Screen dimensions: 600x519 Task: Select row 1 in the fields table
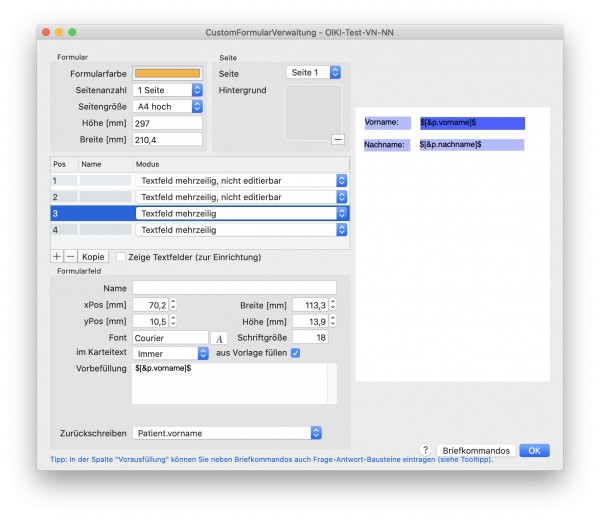pyautogui.click(x=200, y=180)
